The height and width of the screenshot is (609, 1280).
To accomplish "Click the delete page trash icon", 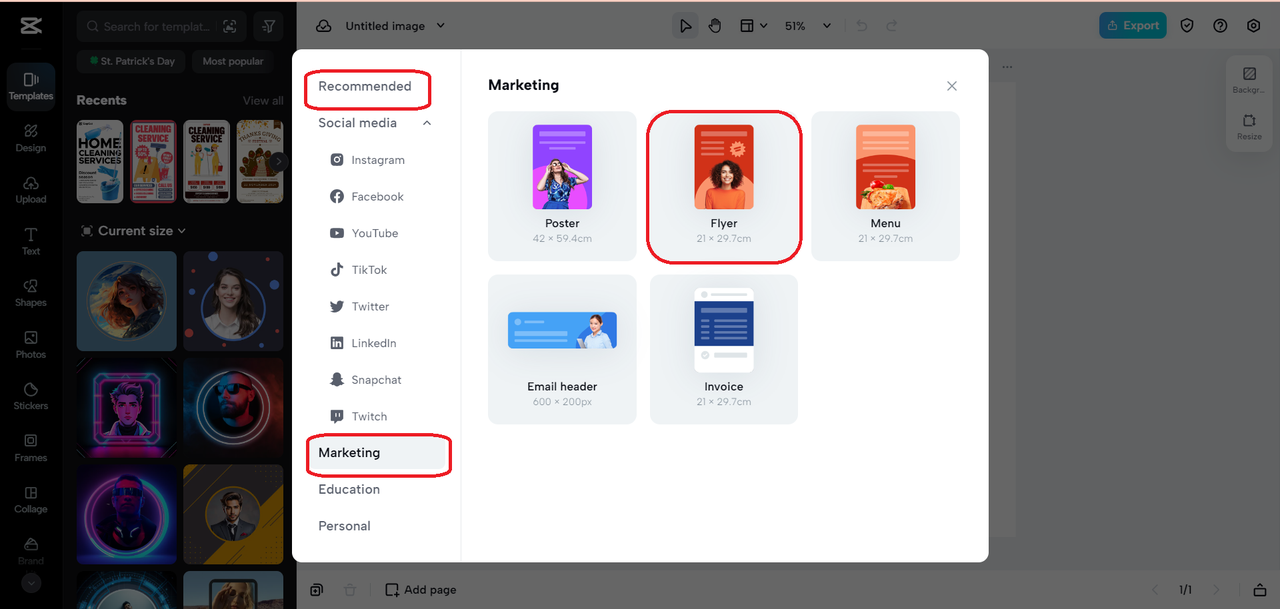I will 349,590.
